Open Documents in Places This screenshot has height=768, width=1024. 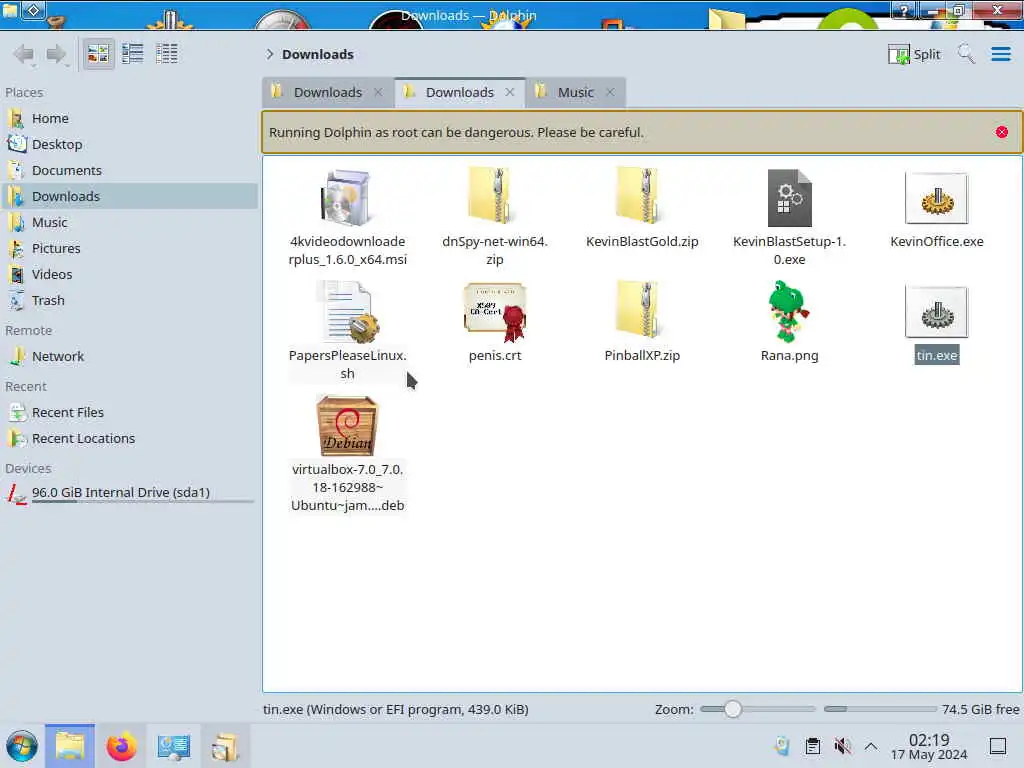point(129,170)
